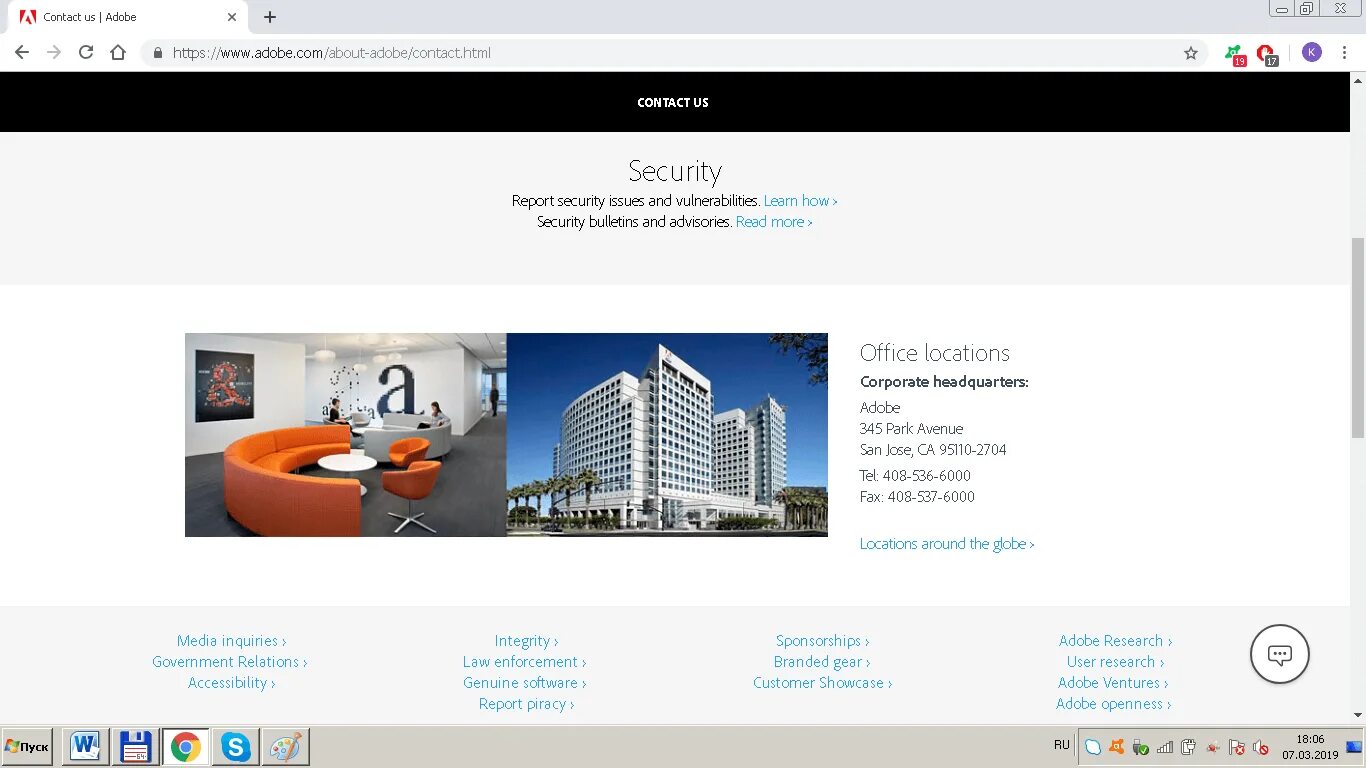Click the show desktop button
The height and width of the screenshot is (768, 1366).
coord(1354,747)
